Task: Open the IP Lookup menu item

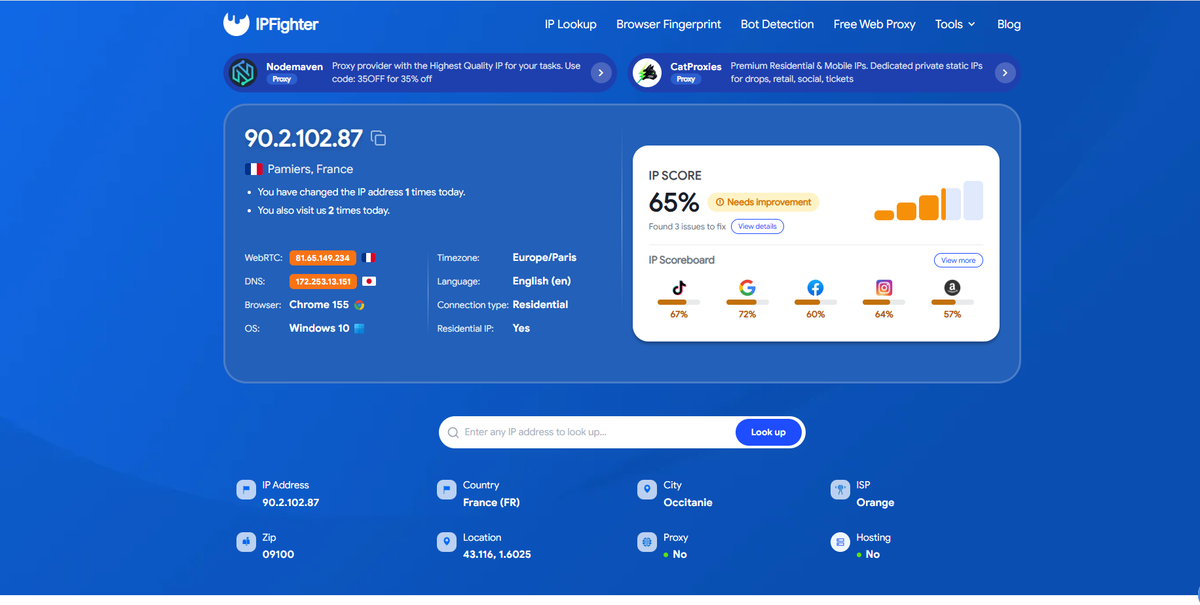Action: click(570, 24)
